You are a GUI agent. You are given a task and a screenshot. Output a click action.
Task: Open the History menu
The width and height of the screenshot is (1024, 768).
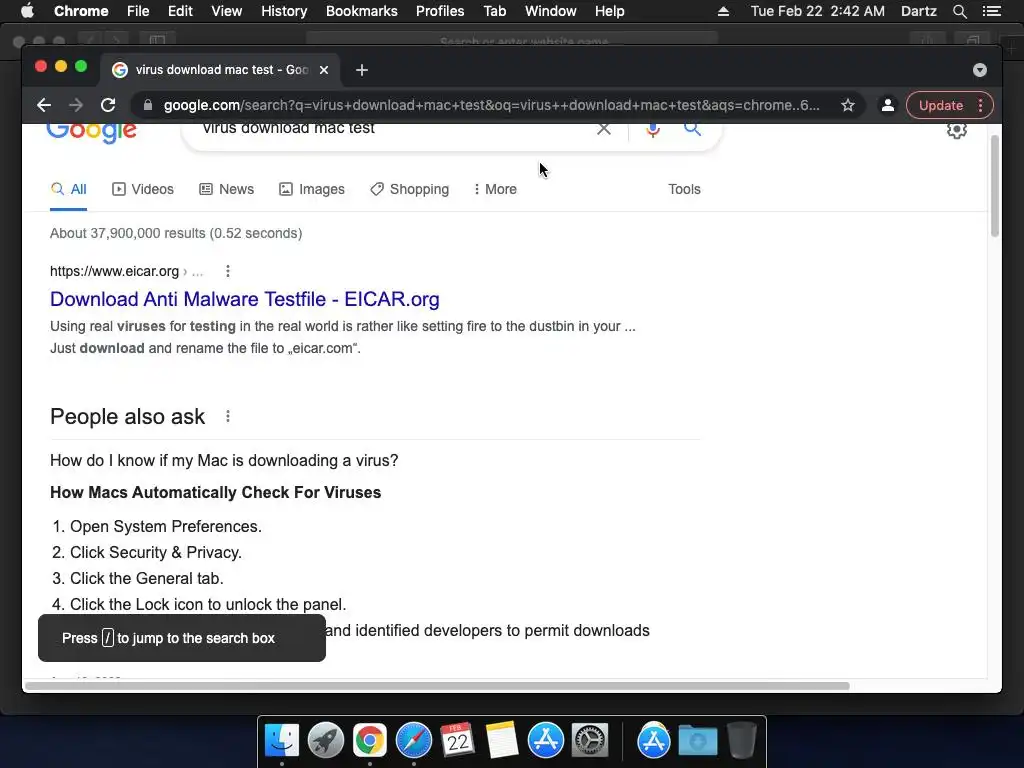(x=284, y=11)
